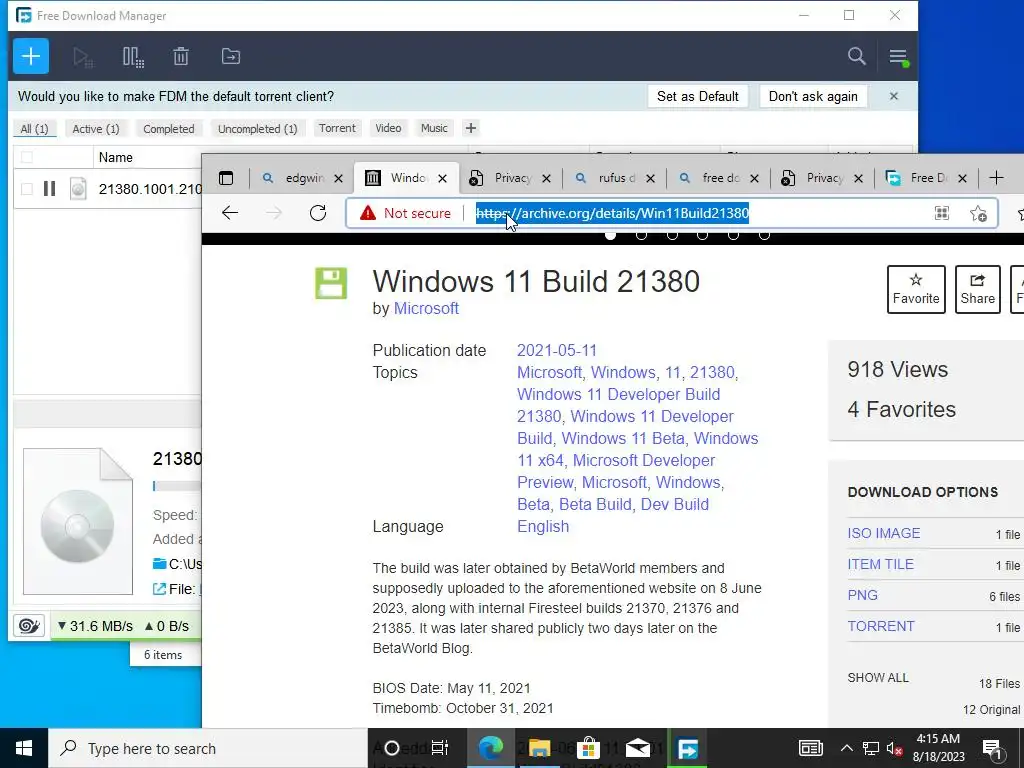
Task: Open the Mail app from taskbar
Action: pos(637,748)
